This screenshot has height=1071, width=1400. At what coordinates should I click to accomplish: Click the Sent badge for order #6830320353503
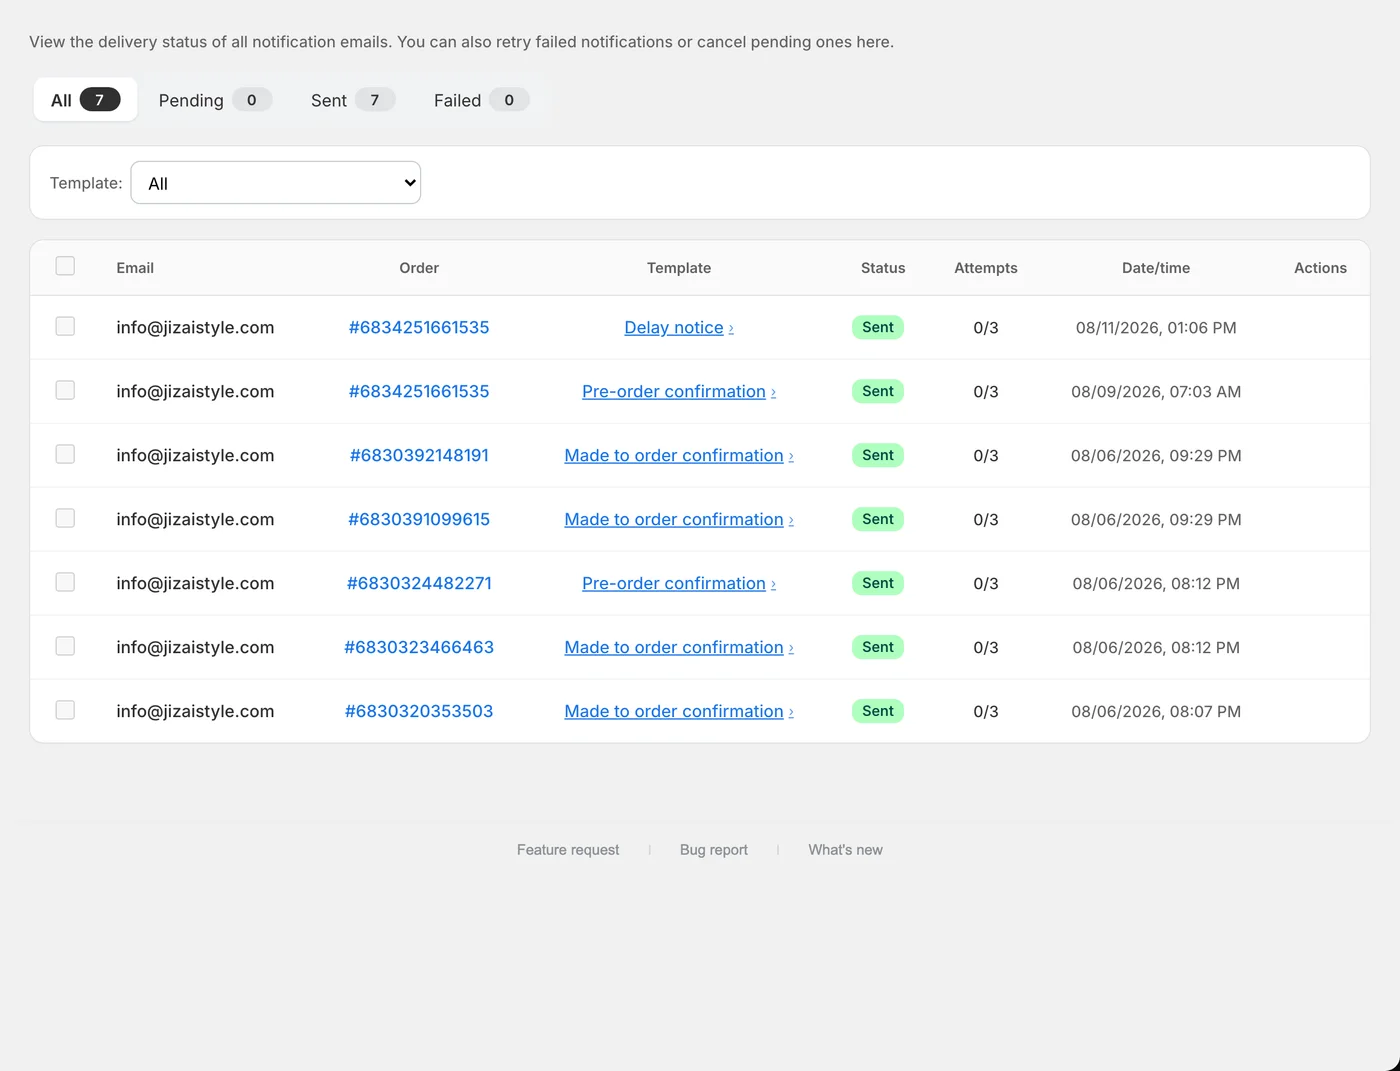(x=878, y=711)
